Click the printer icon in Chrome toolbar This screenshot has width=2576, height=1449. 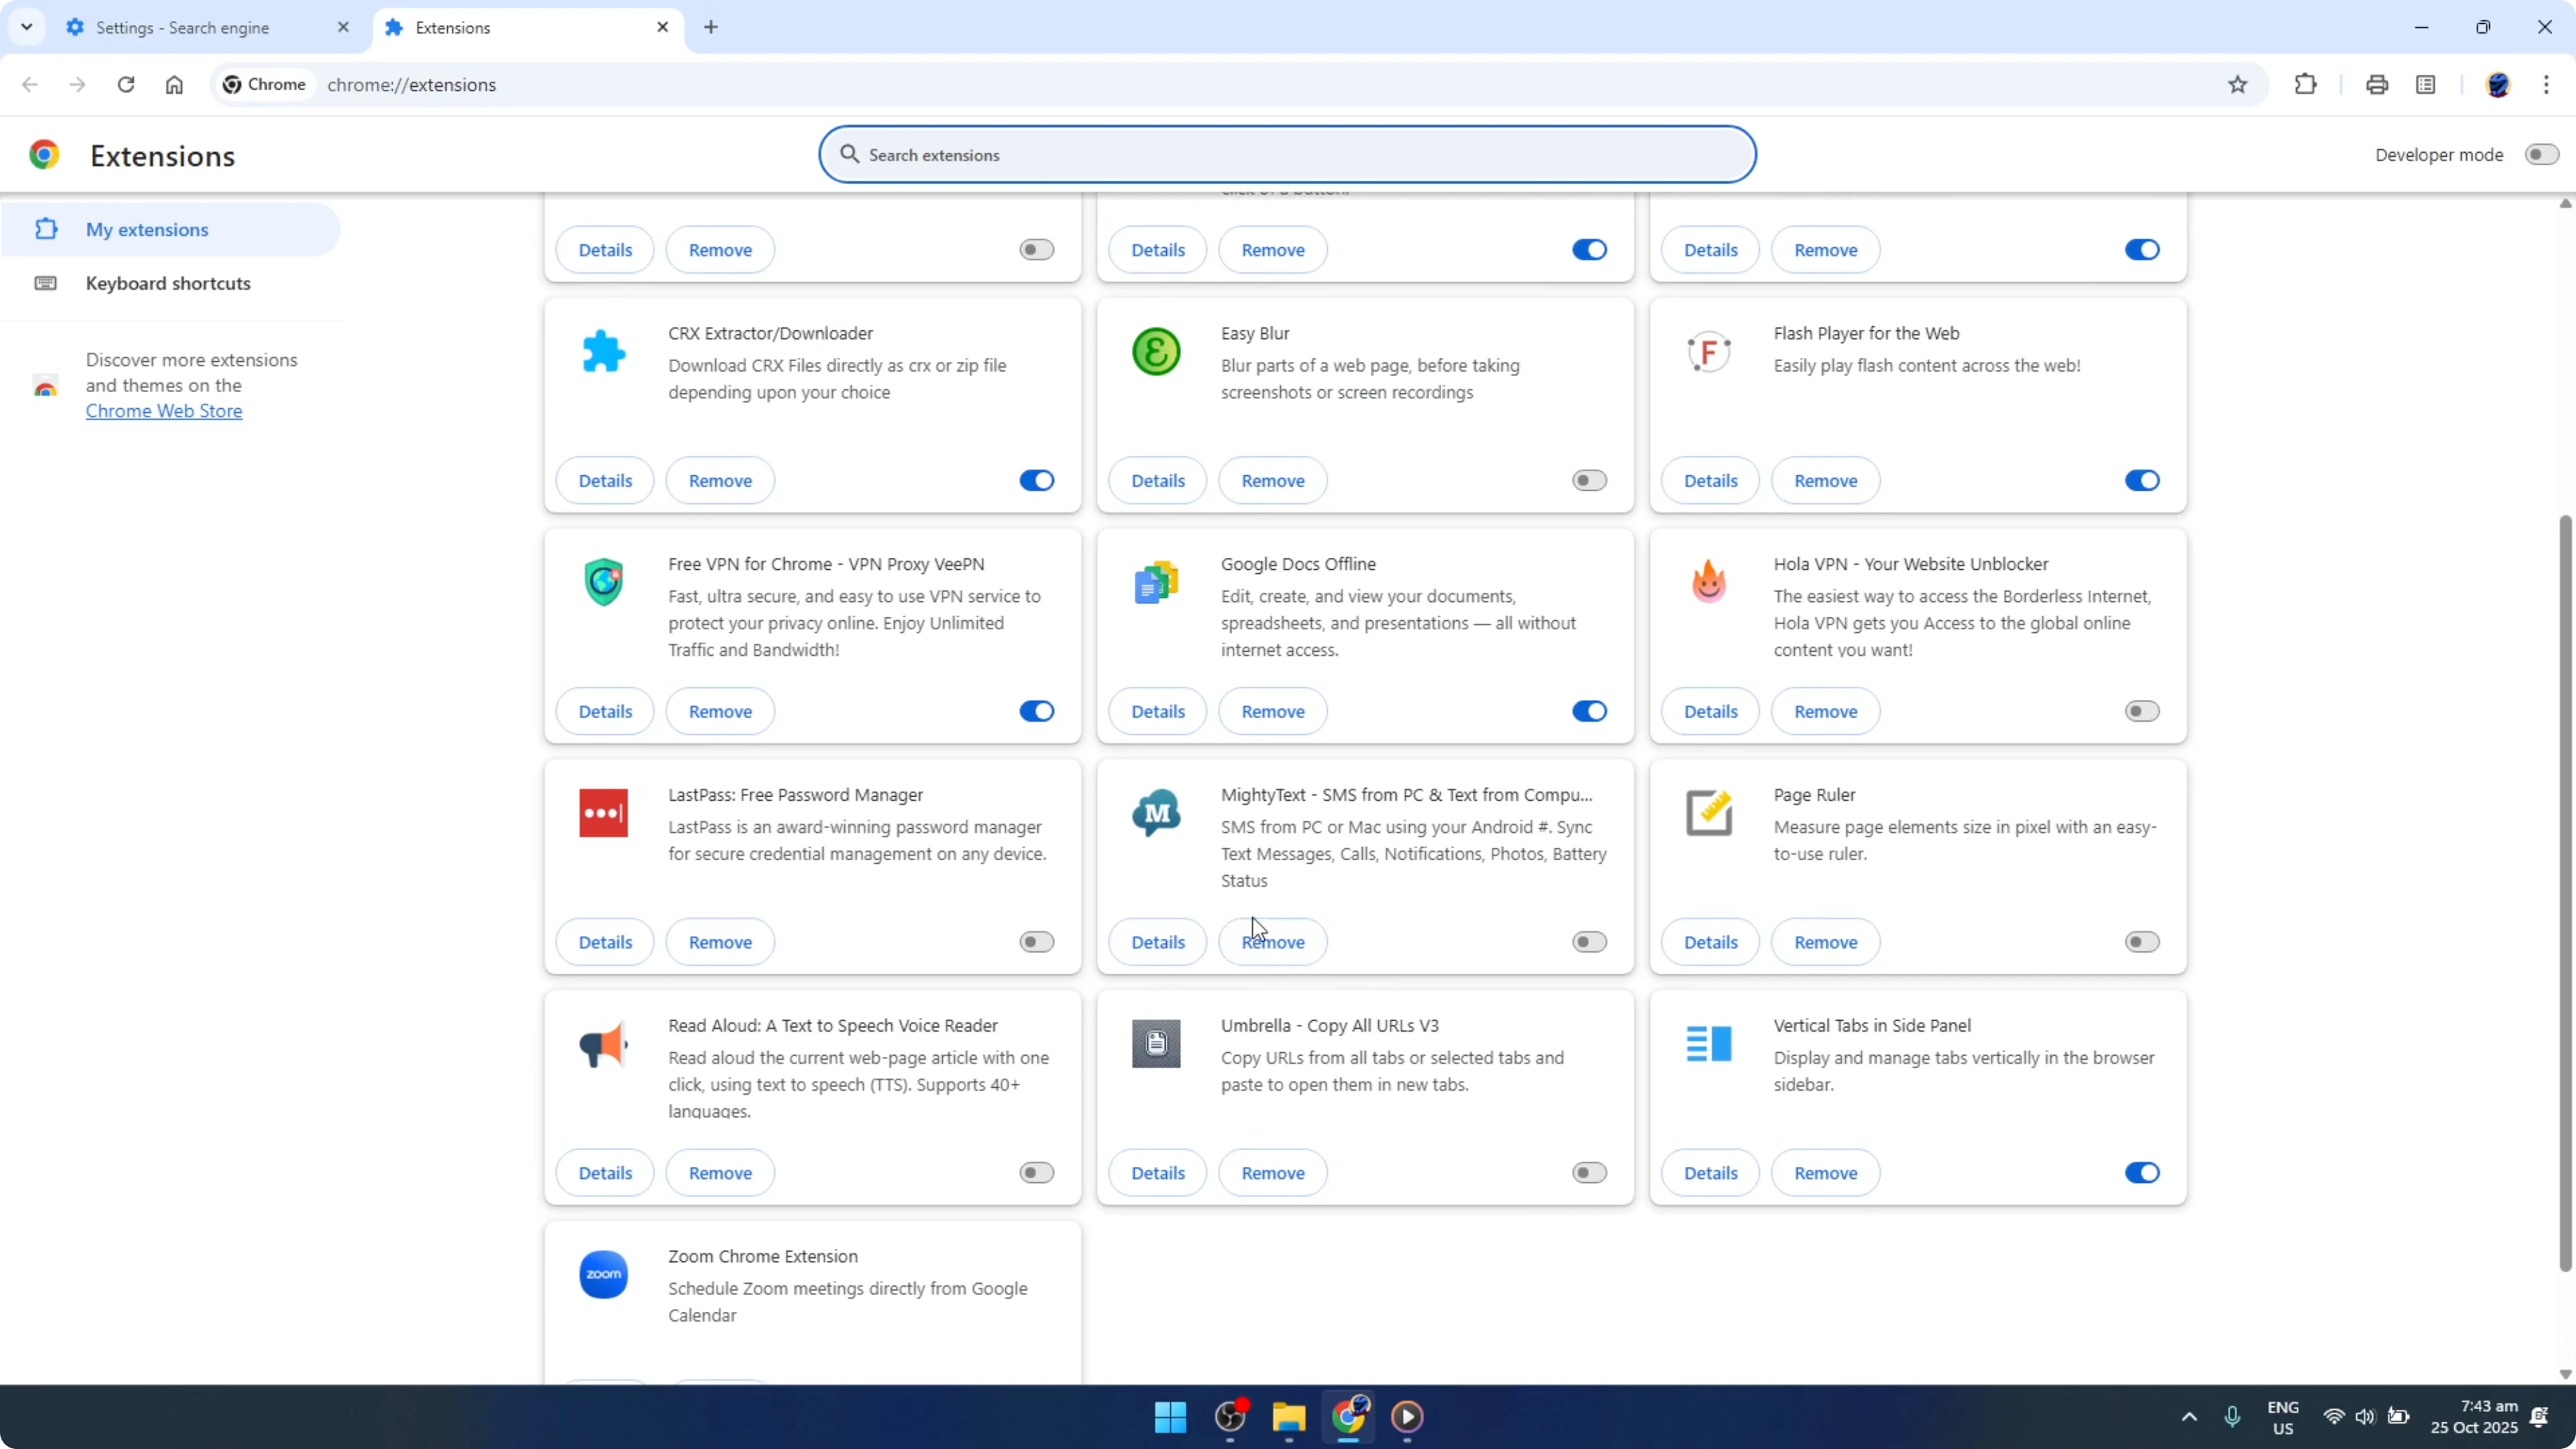2377,85
